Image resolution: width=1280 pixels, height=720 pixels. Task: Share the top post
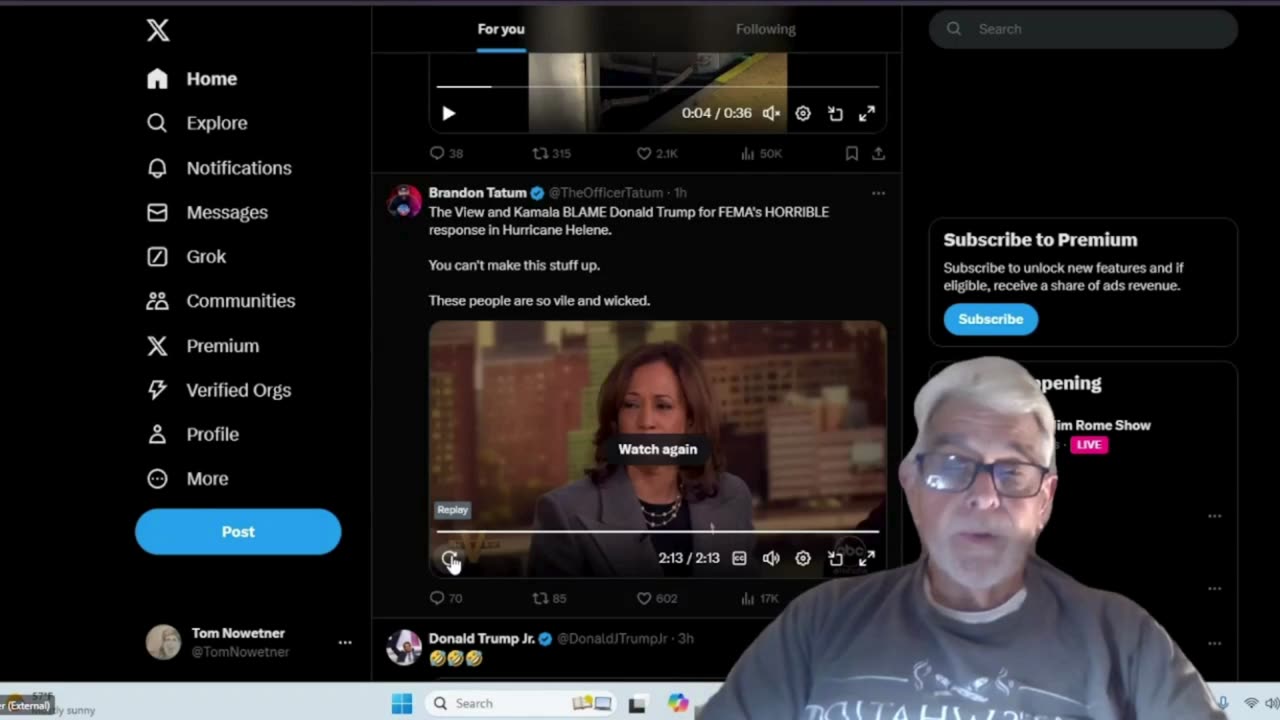pos(878,153)
